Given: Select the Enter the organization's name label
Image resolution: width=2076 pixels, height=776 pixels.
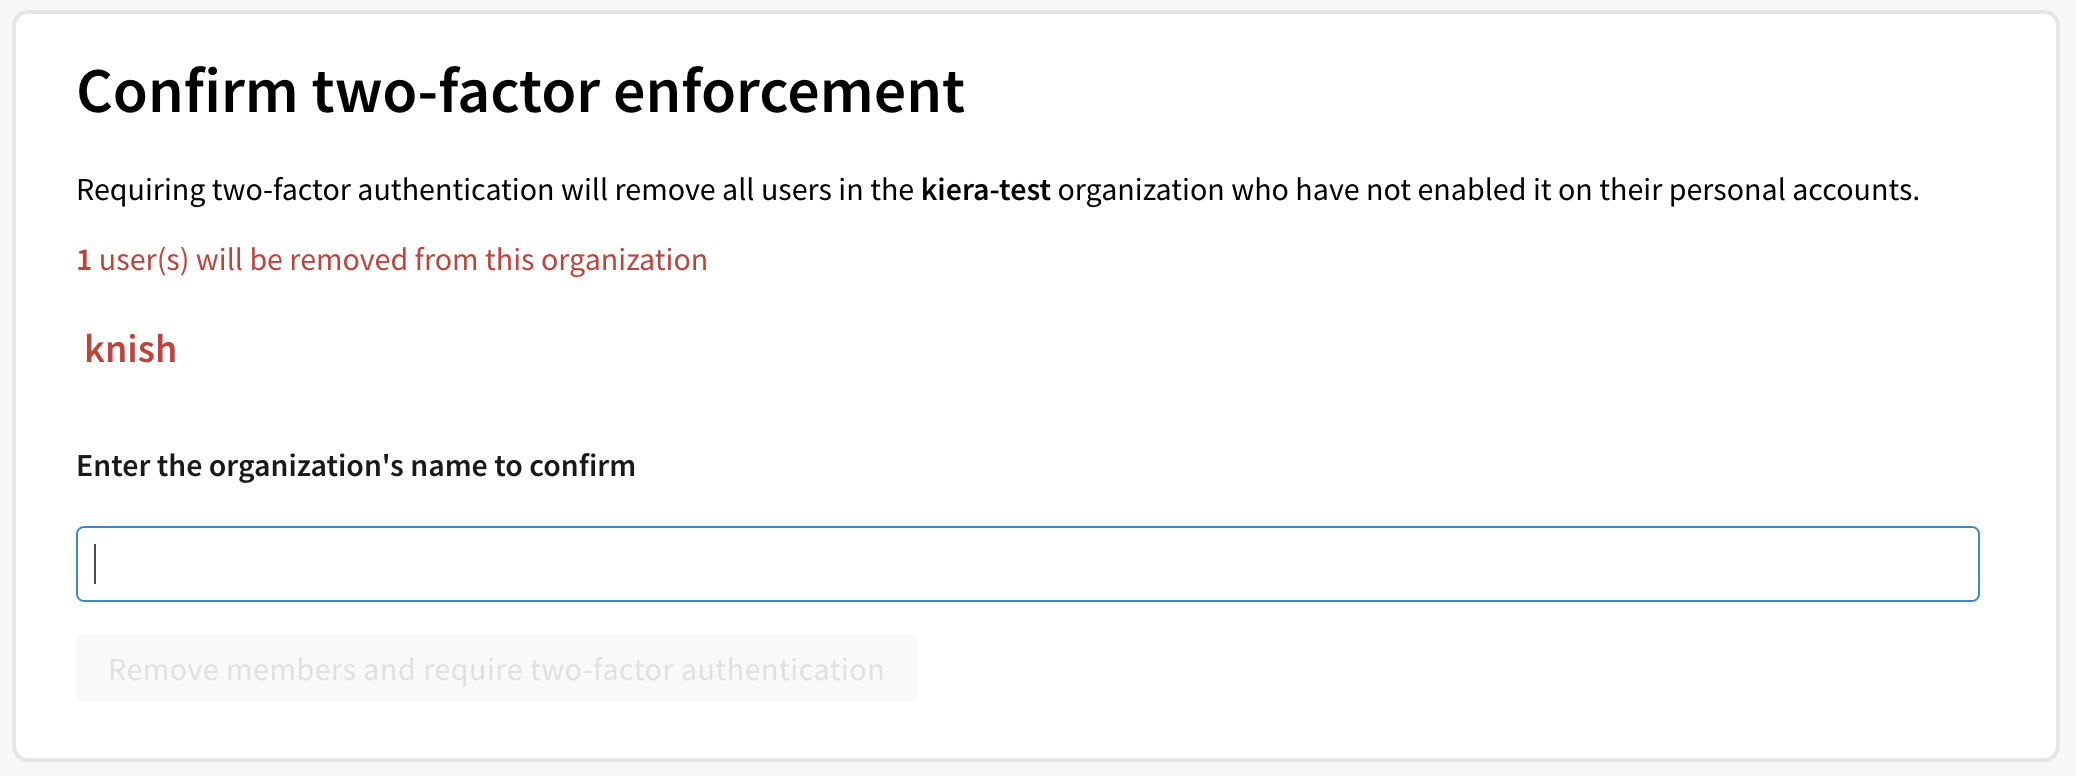Looking at the screenshot, I should tap(356, 465).
